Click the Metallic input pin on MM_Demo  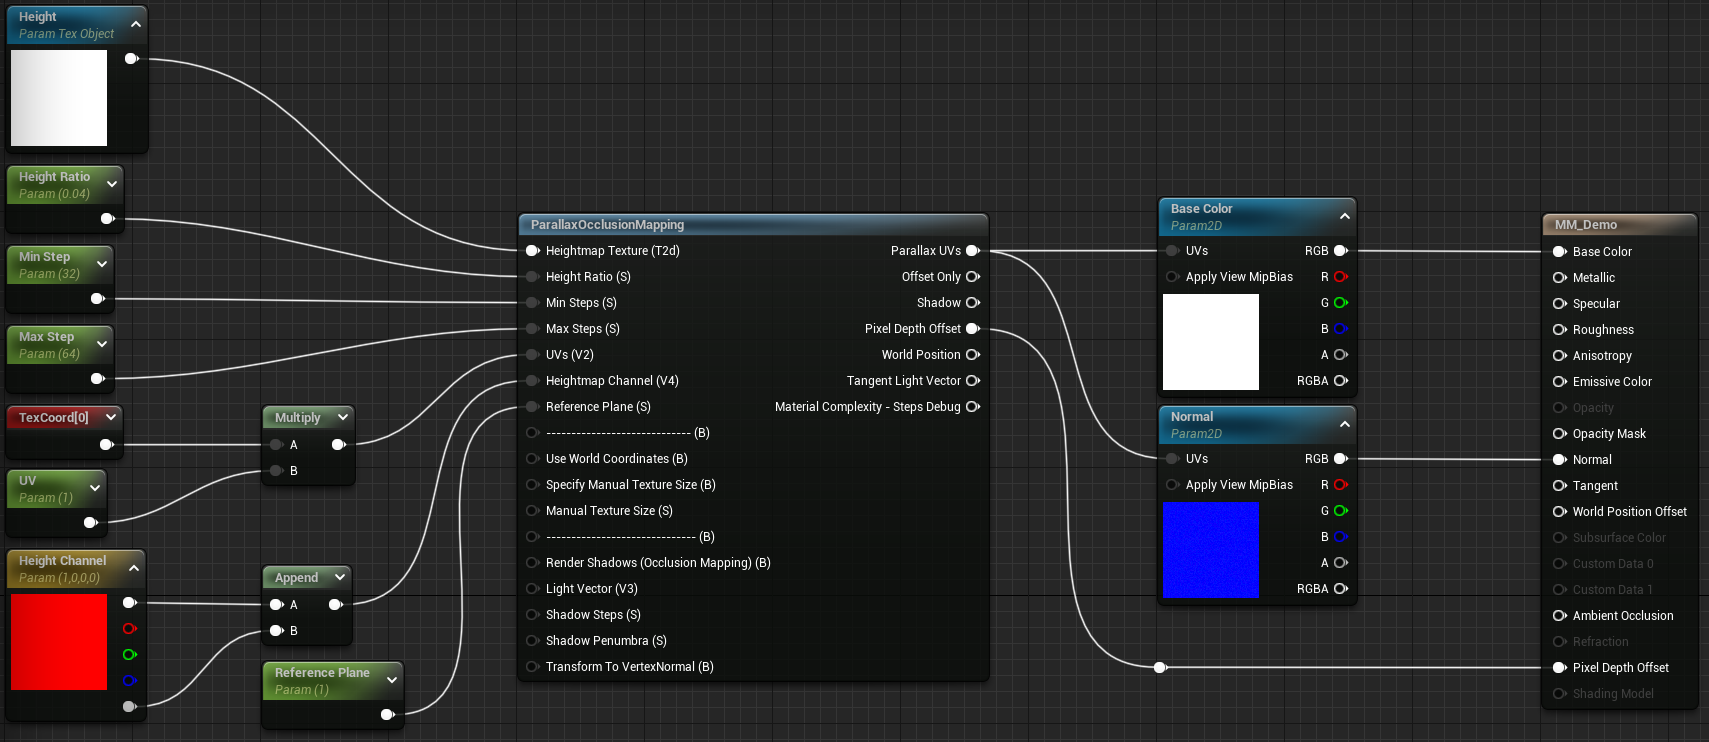coord(1559,278)
